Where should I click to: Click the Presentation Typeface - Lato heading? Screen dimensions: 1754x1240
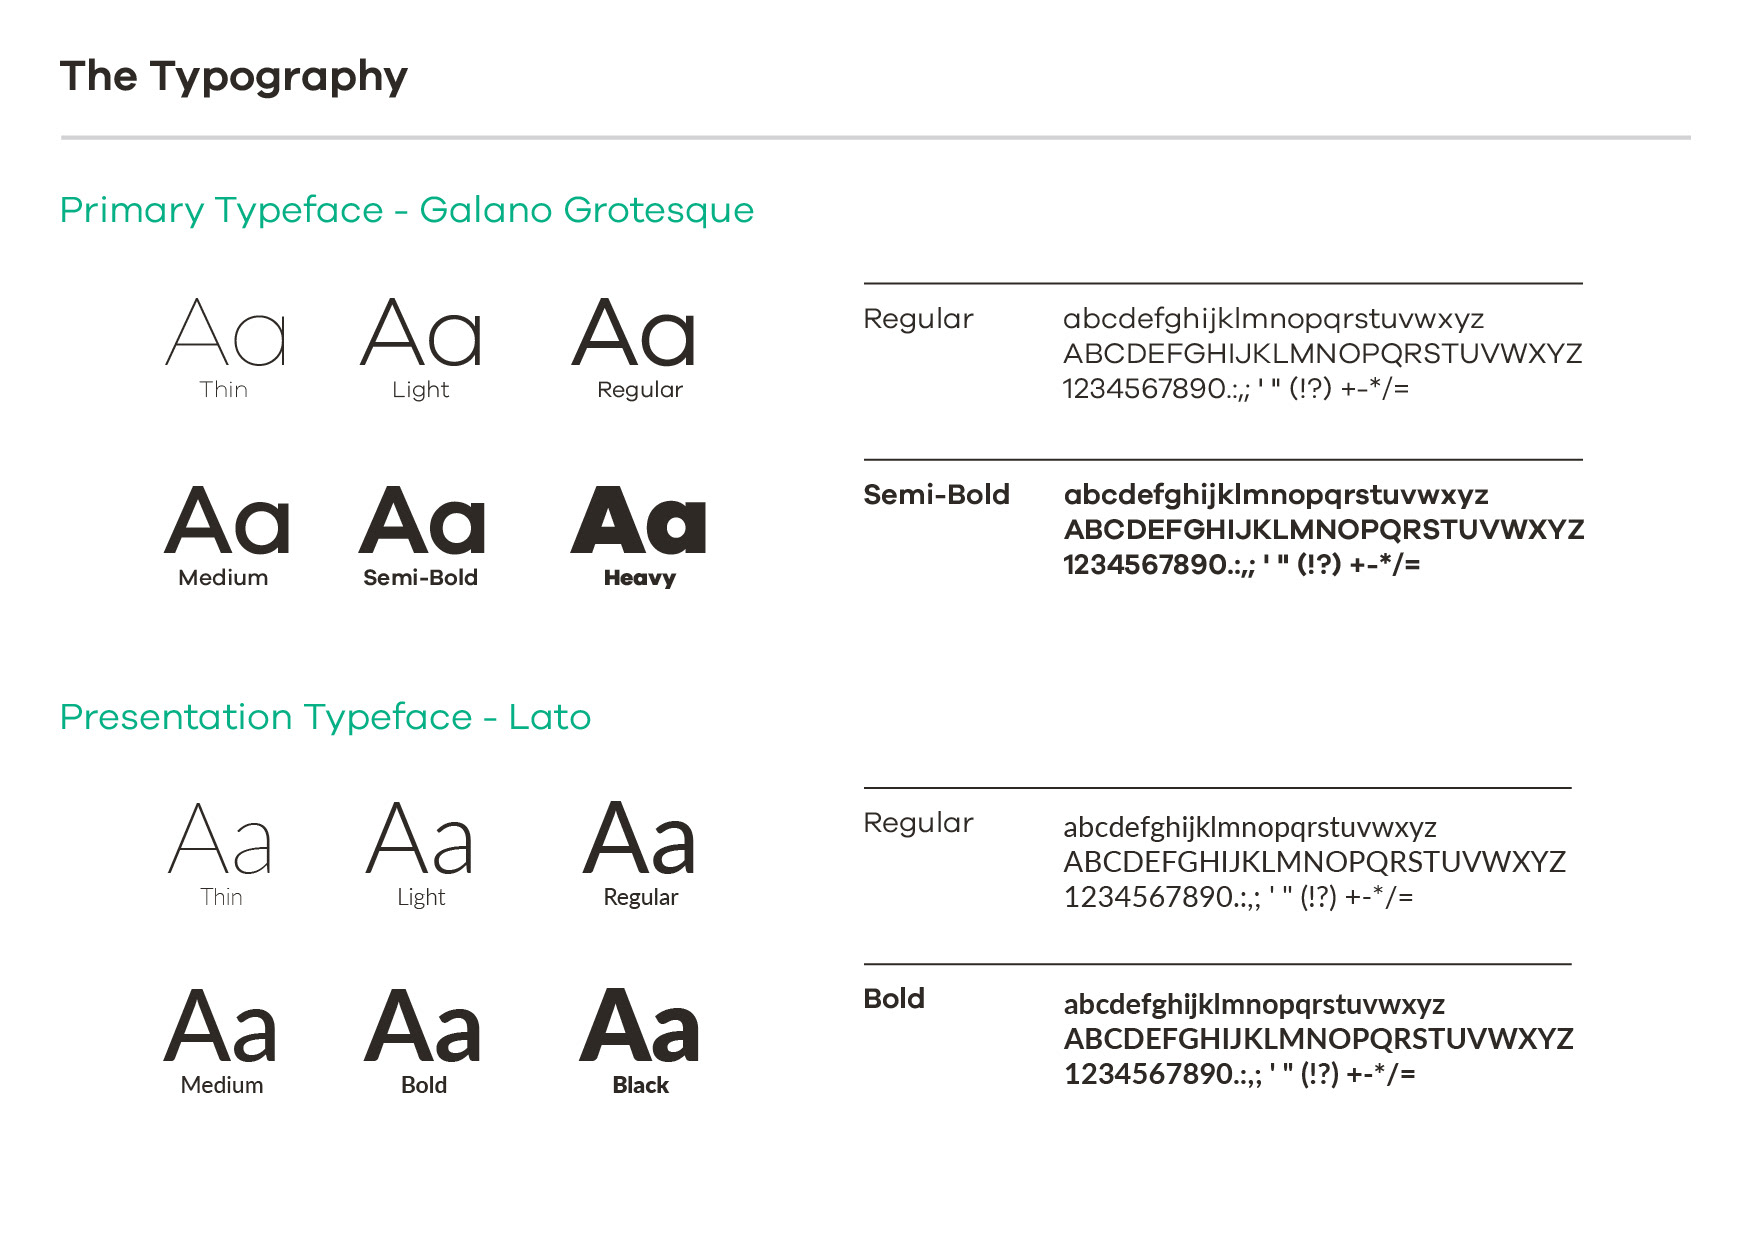coord(325,717)
